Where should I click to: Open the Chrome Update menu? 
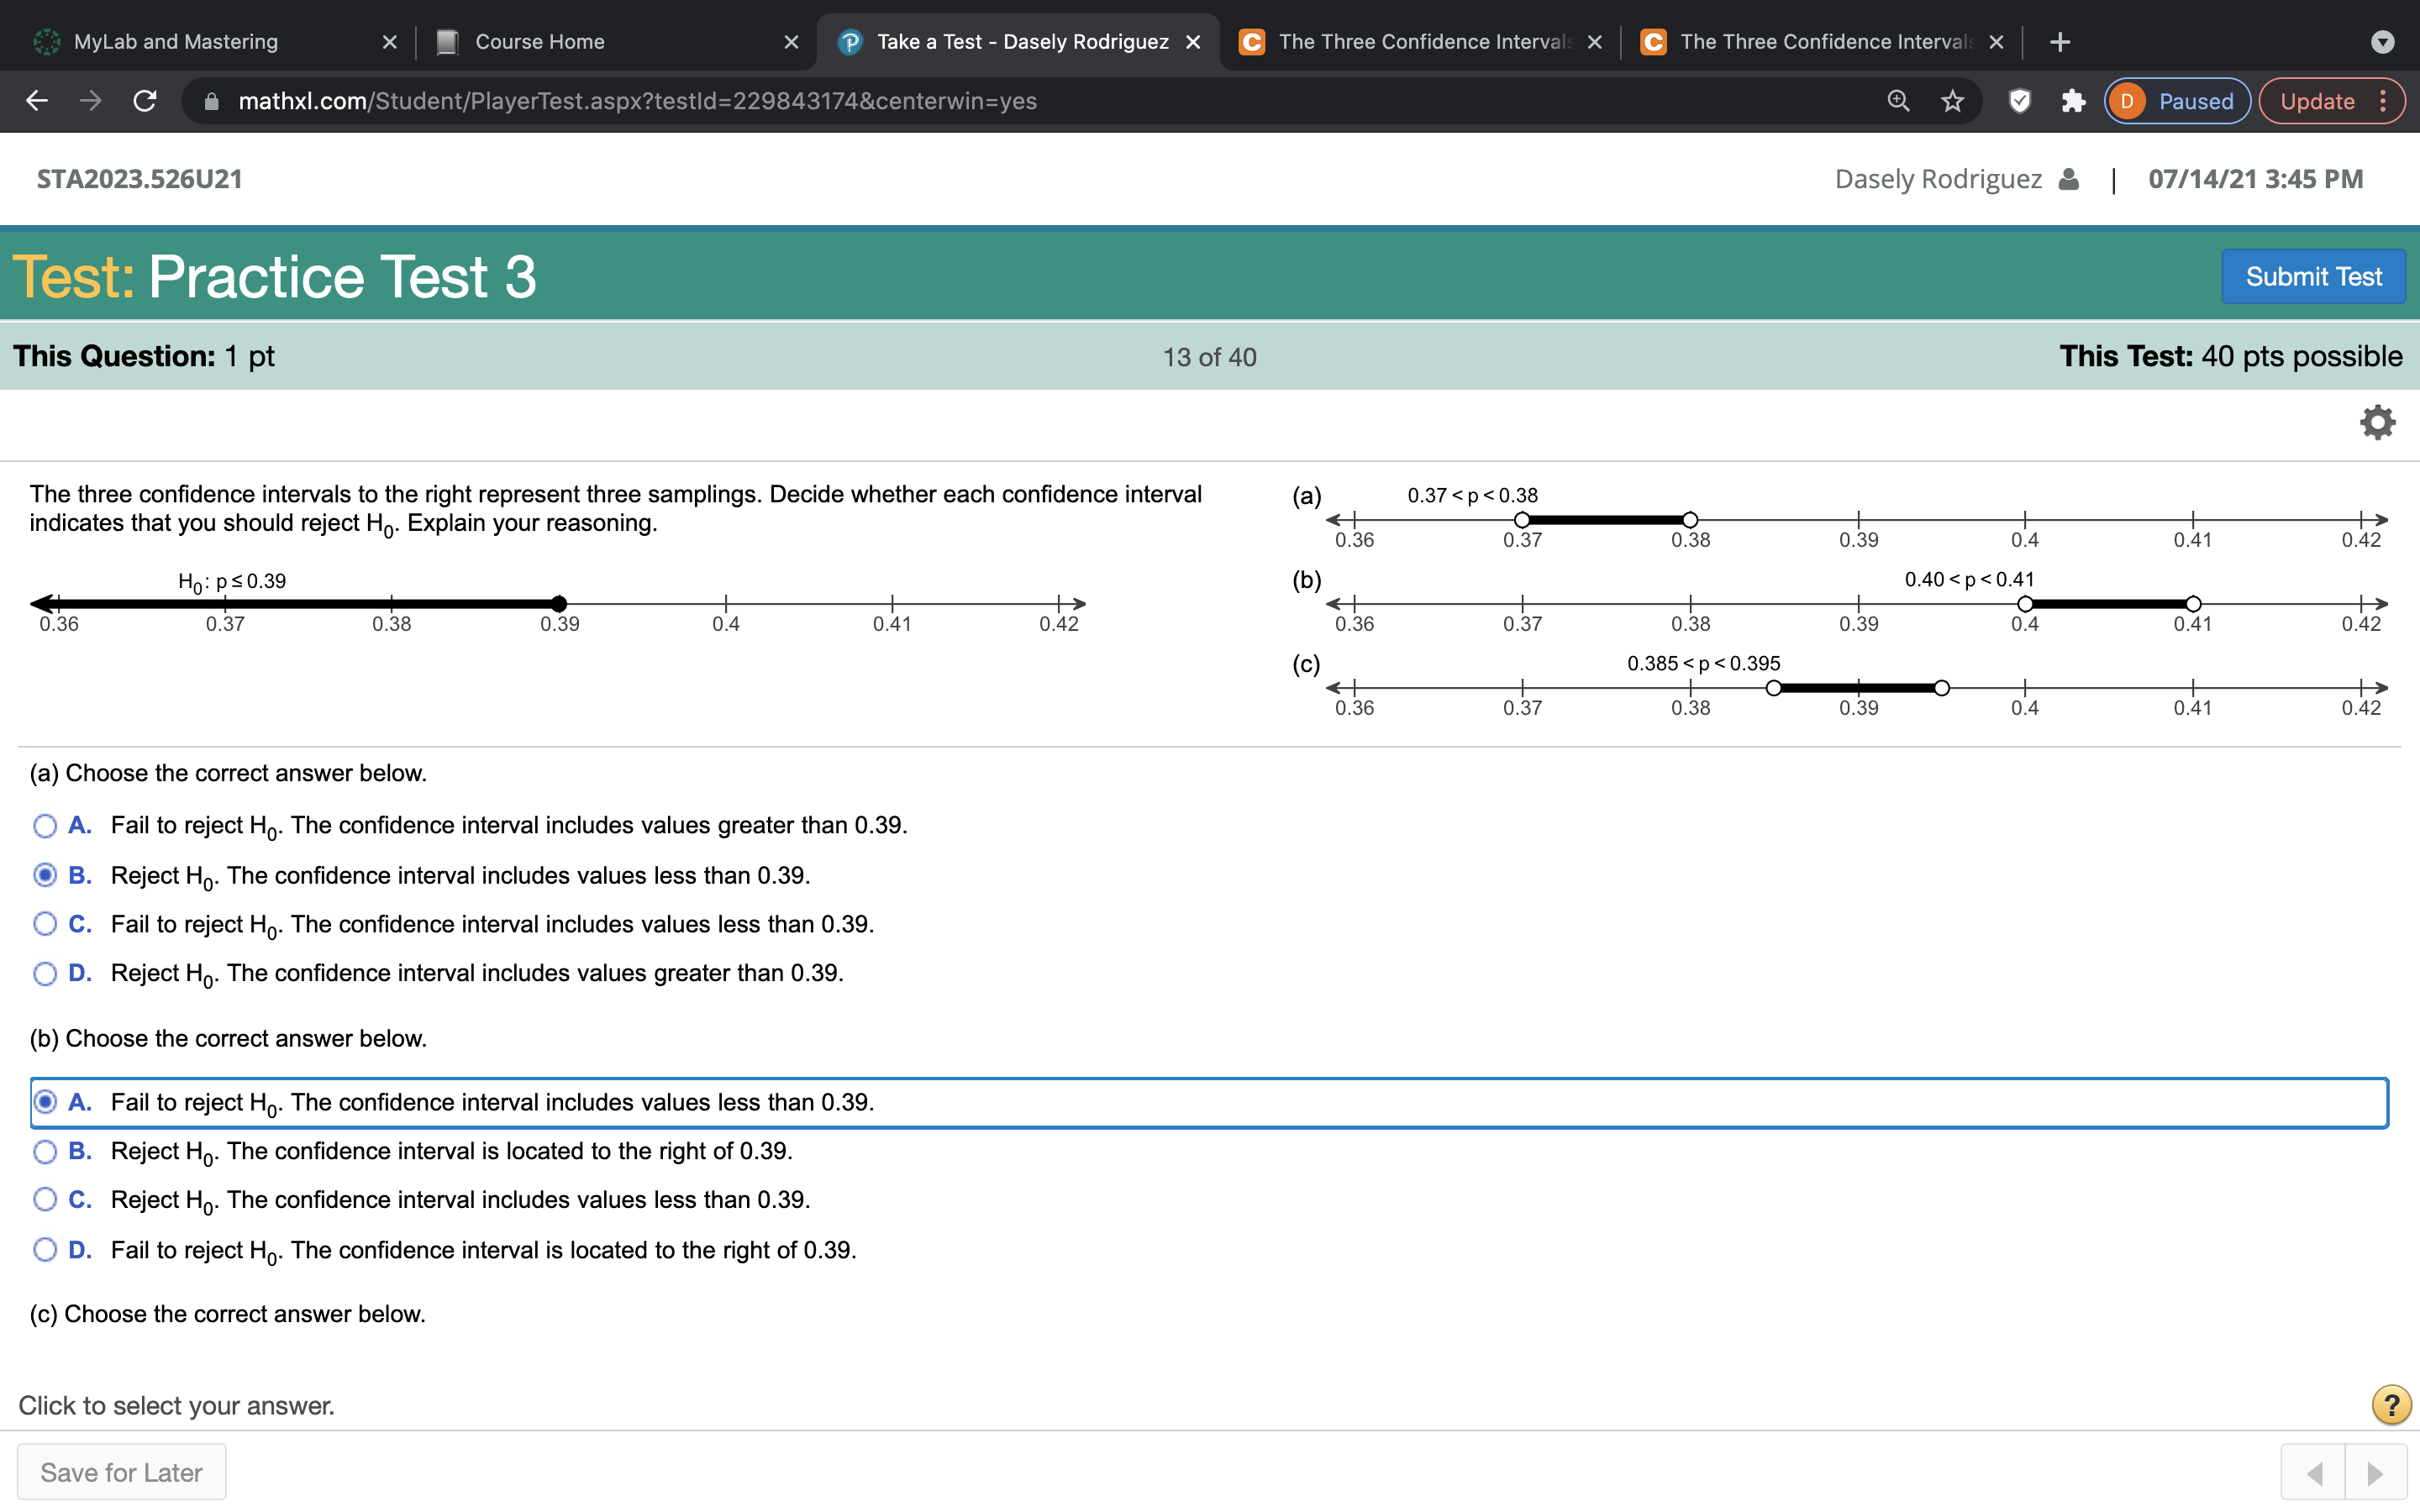click(x=2331, y=101)
